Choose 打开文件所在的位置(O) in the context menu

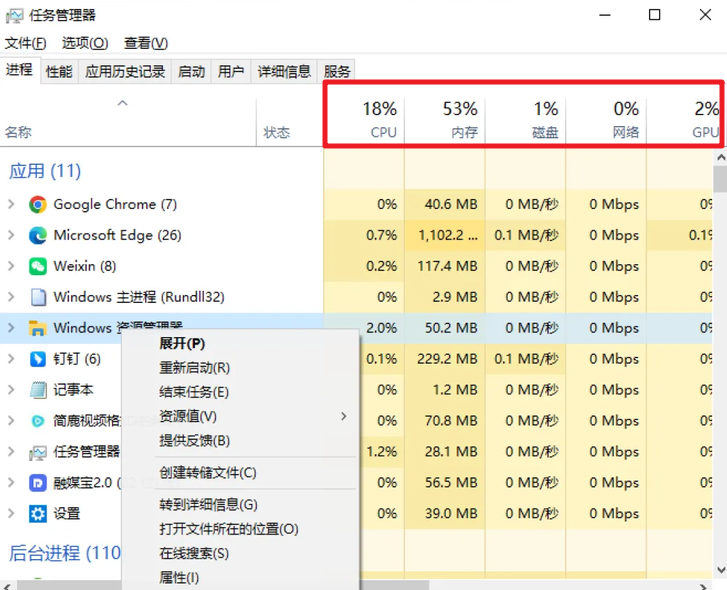pos(241,529)
